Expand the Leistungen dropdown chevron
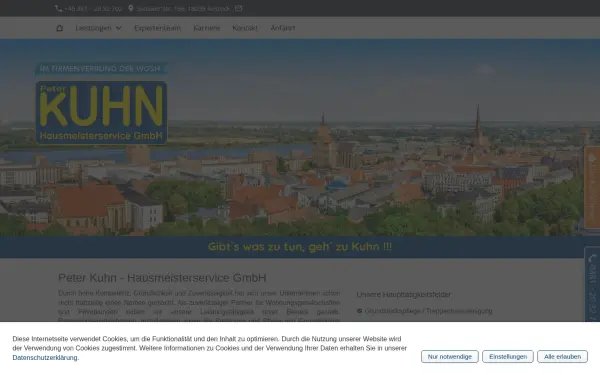The image size is (600, 375). click(x=119, y=28)
